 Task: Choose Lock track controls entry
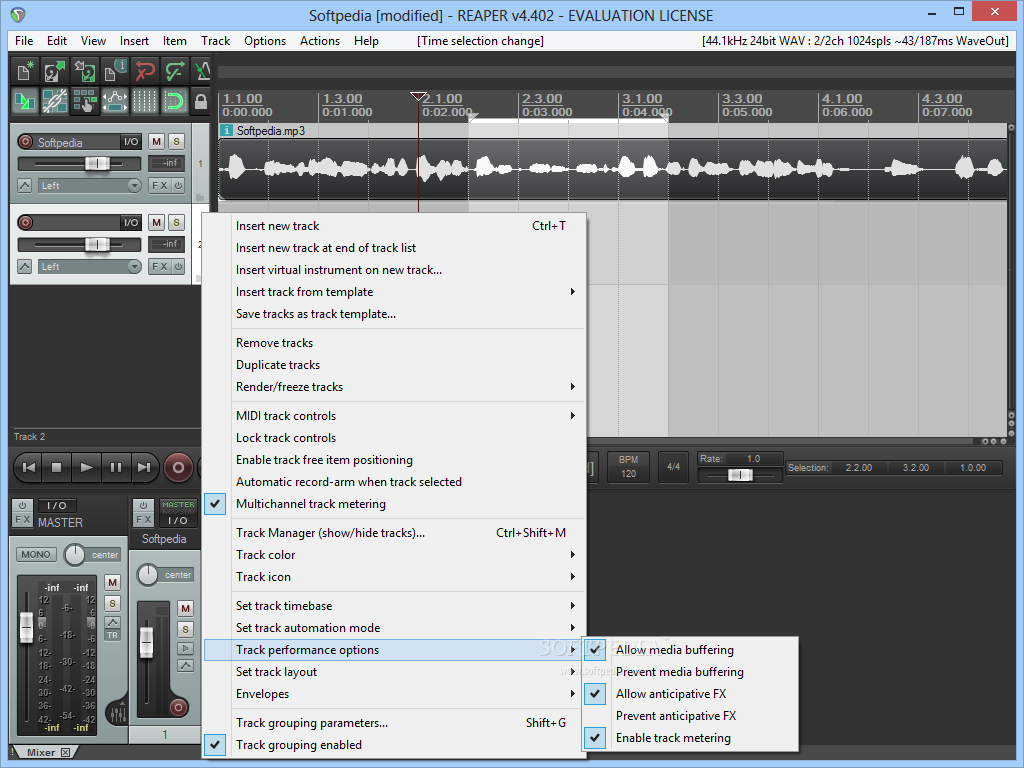[x=394, y=438]
